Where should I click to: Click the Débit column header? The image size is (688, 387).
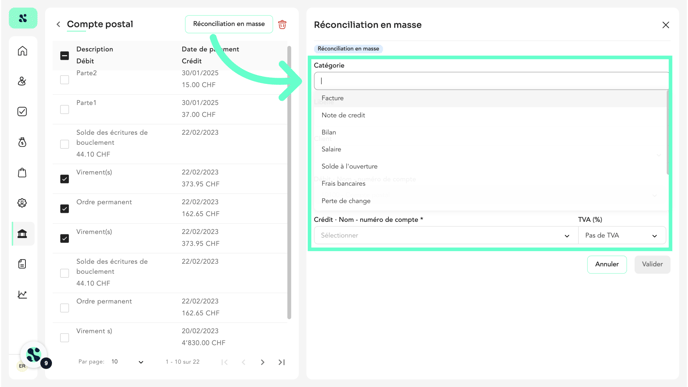click(x=85, y=61)
